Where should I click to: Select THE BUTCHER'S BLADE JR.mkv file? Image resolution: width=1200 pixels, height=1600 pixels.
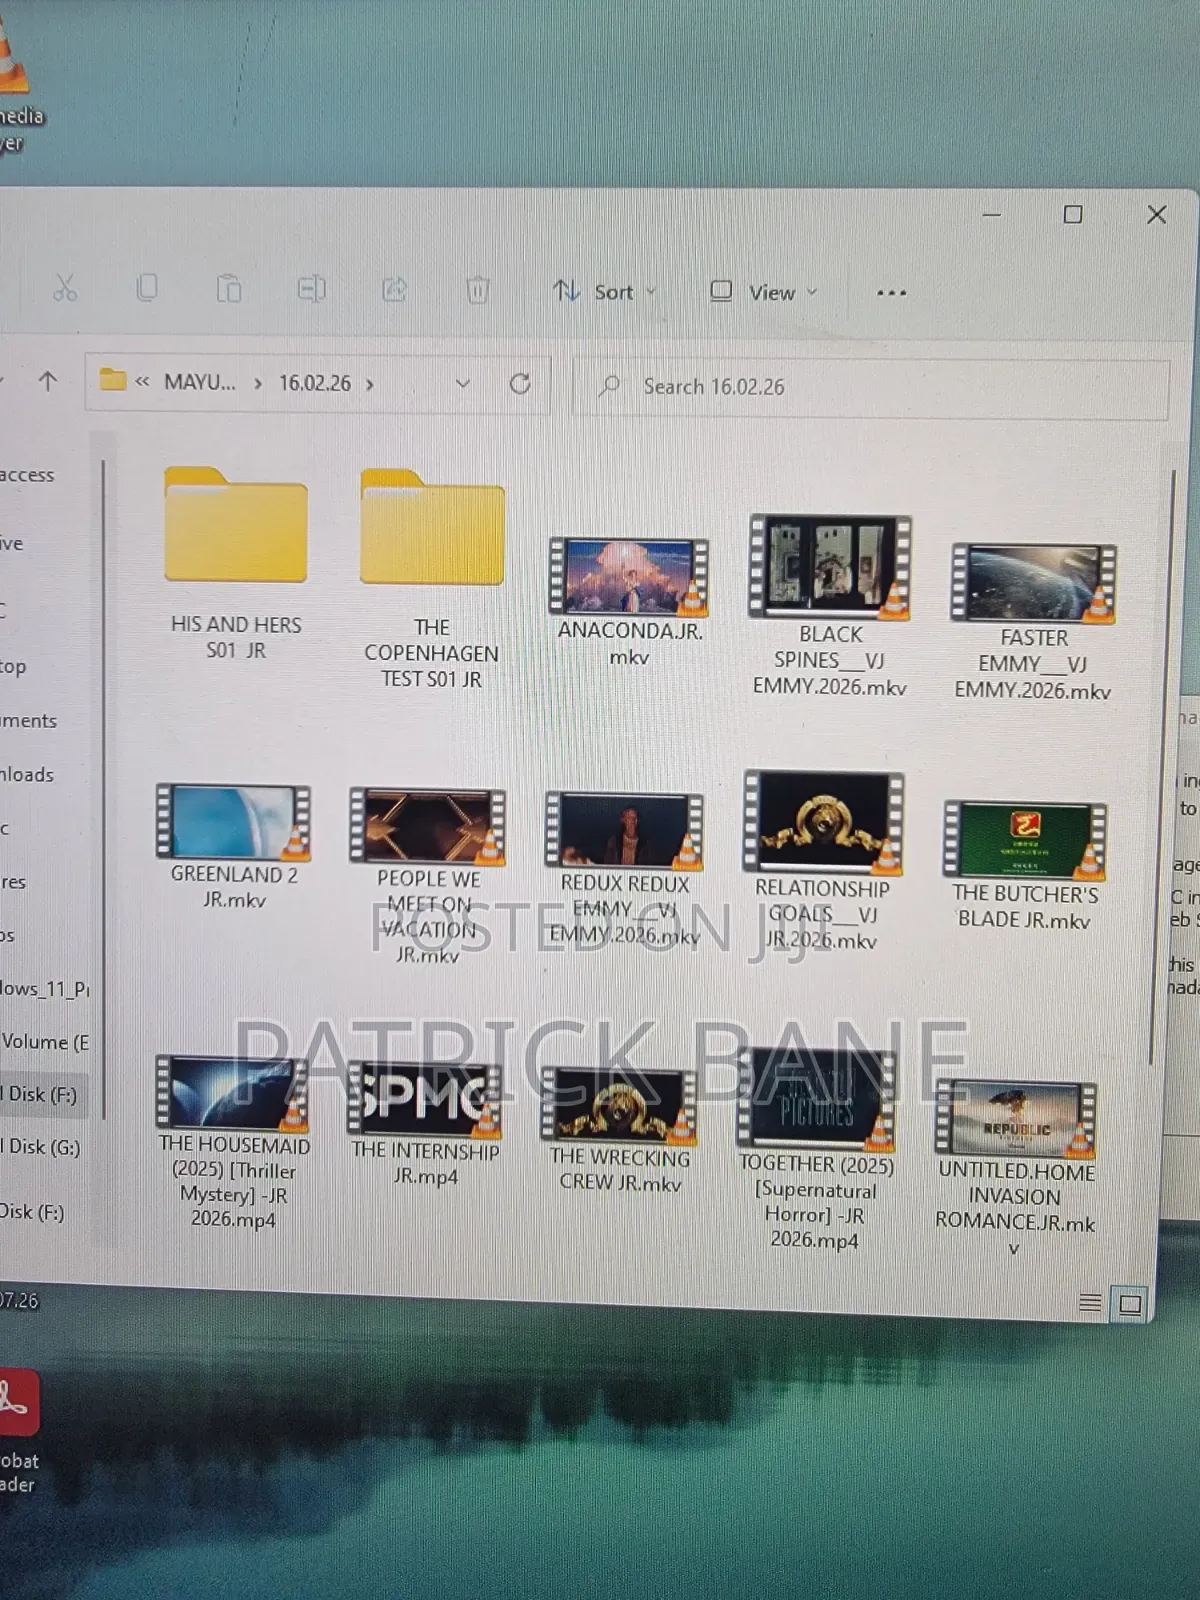[1025, 866]
